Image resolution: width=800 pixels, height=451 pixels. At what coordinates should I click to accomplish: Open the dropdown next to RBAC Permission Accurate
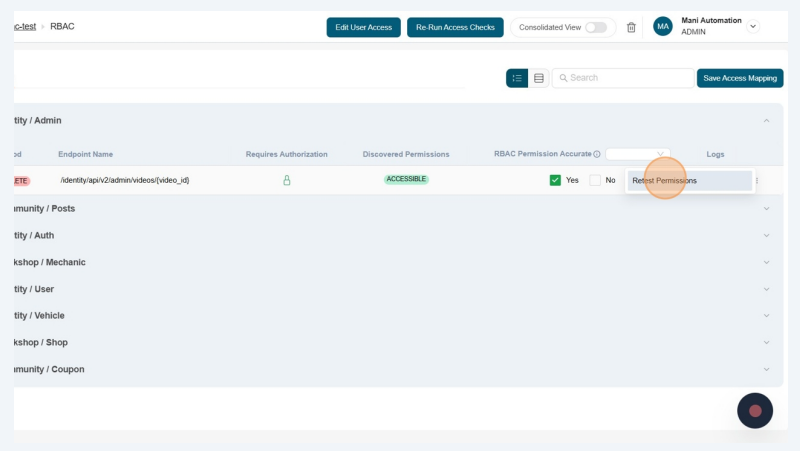(x=638, y=154)
